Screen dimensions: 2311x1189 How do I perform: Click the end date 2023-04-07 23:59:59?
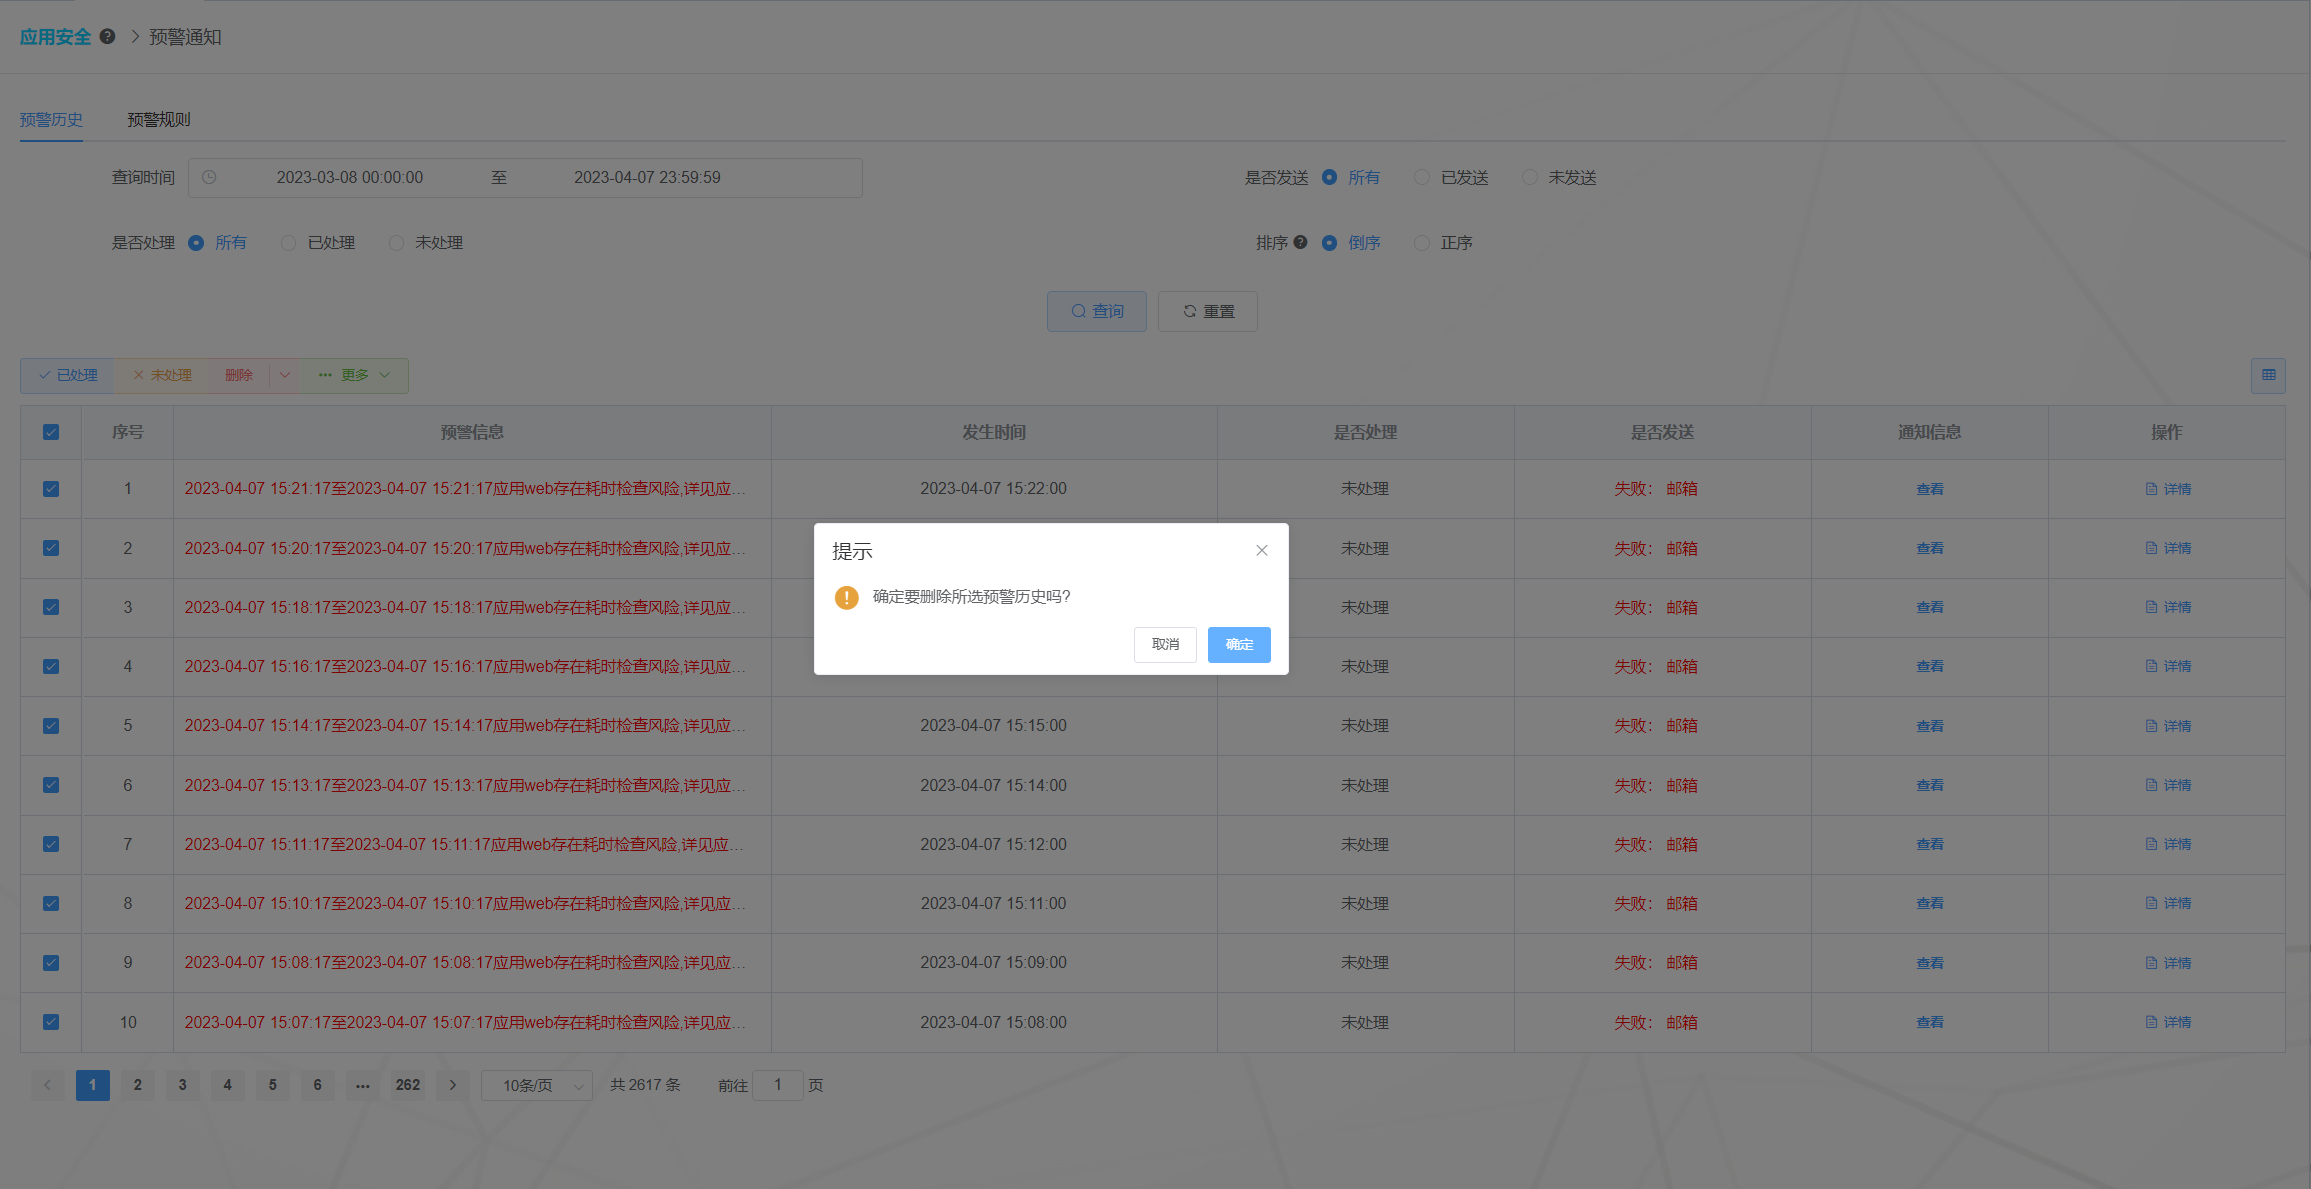click(647, 177)
